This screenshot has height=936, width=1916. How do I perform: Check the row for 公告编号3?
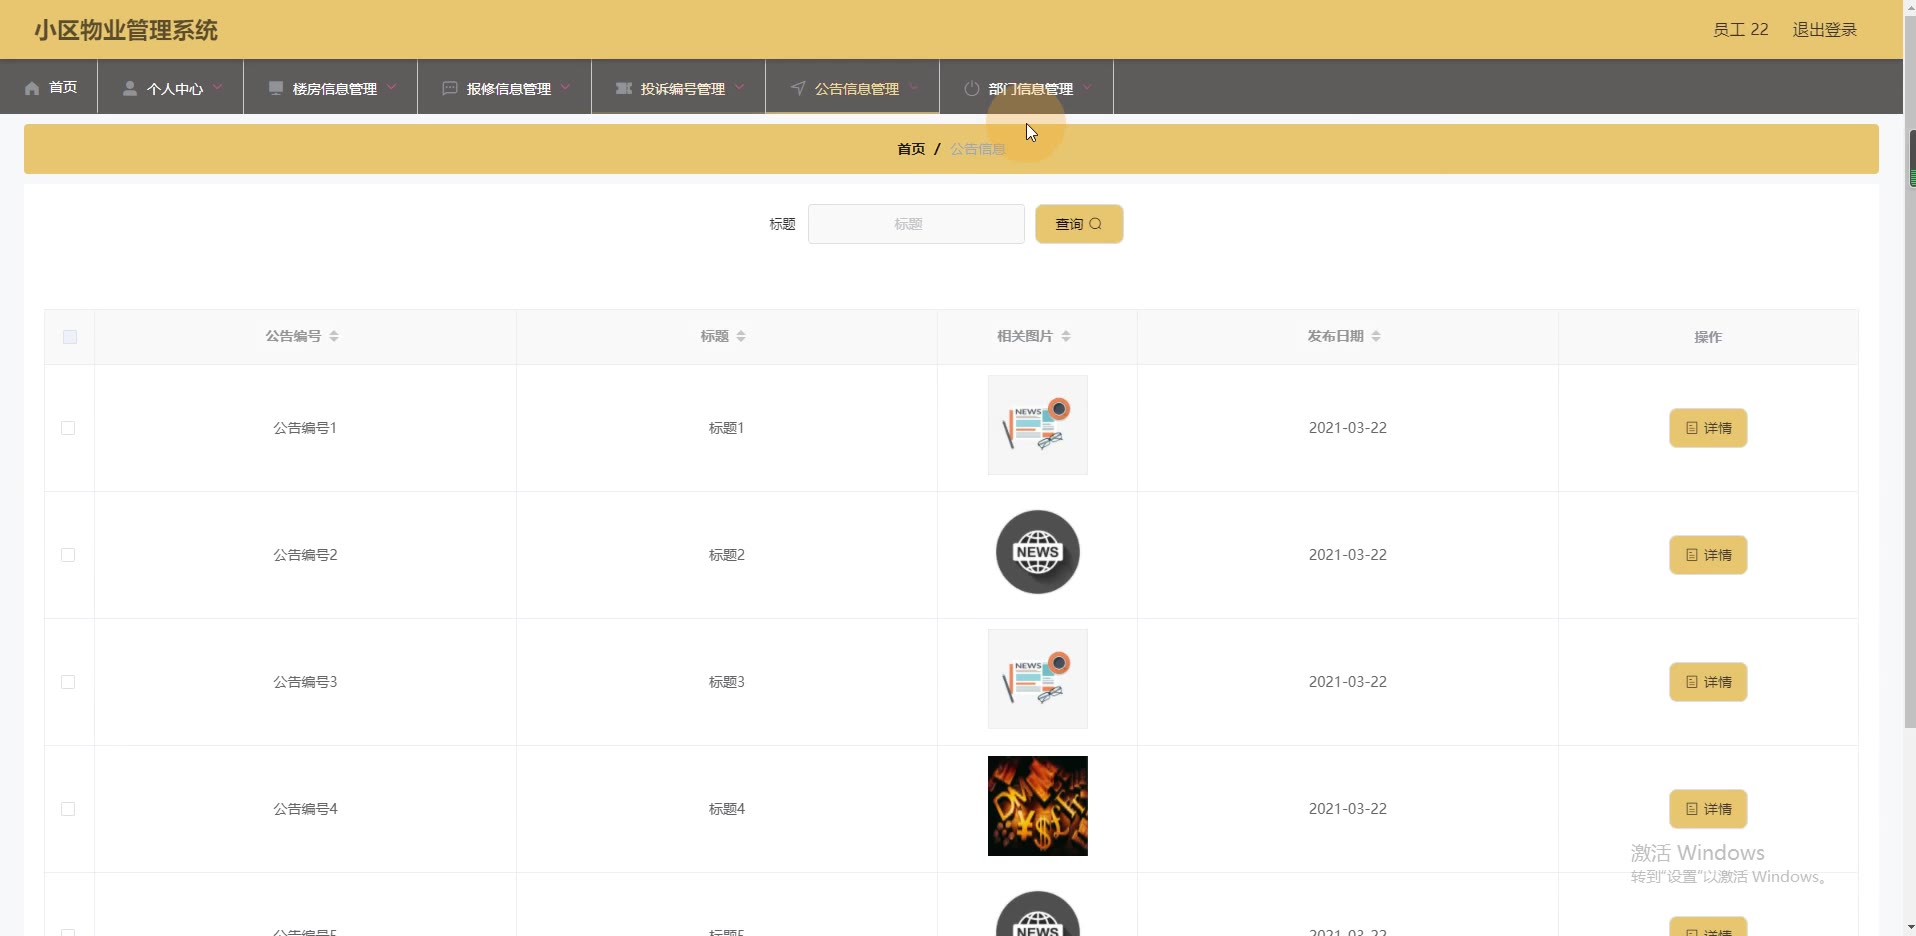(x=68, y=682)
